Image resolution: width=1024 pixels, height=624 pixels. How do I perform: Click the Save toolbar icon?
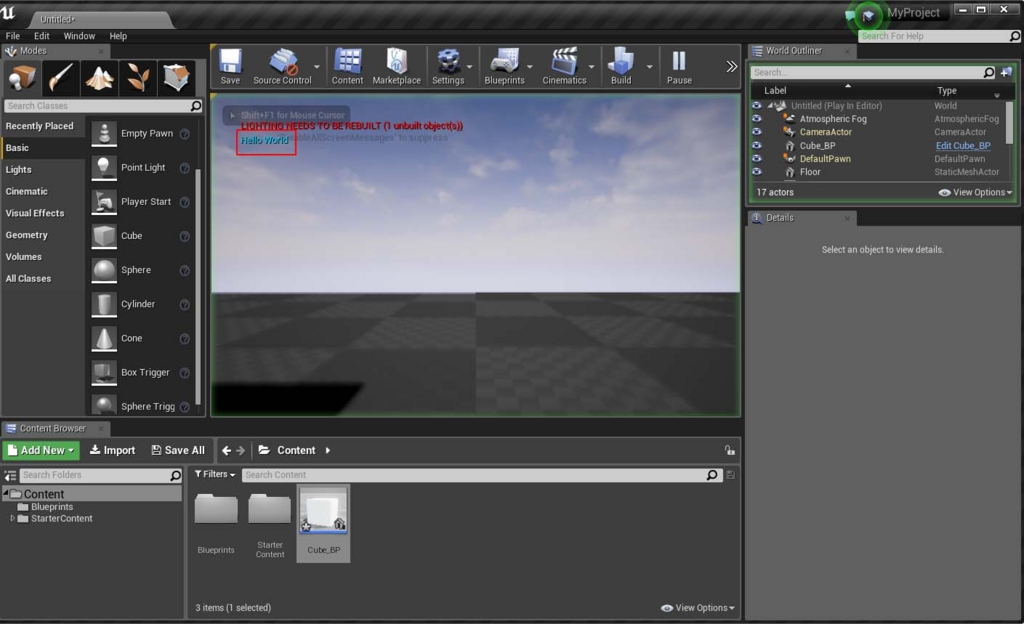[230, 67]
